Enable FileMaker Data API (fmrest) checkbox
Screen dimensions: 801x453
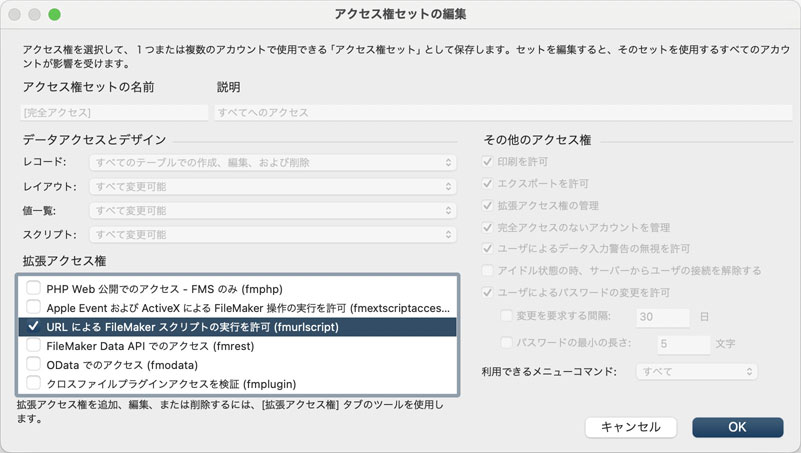[x=33, y=345]
